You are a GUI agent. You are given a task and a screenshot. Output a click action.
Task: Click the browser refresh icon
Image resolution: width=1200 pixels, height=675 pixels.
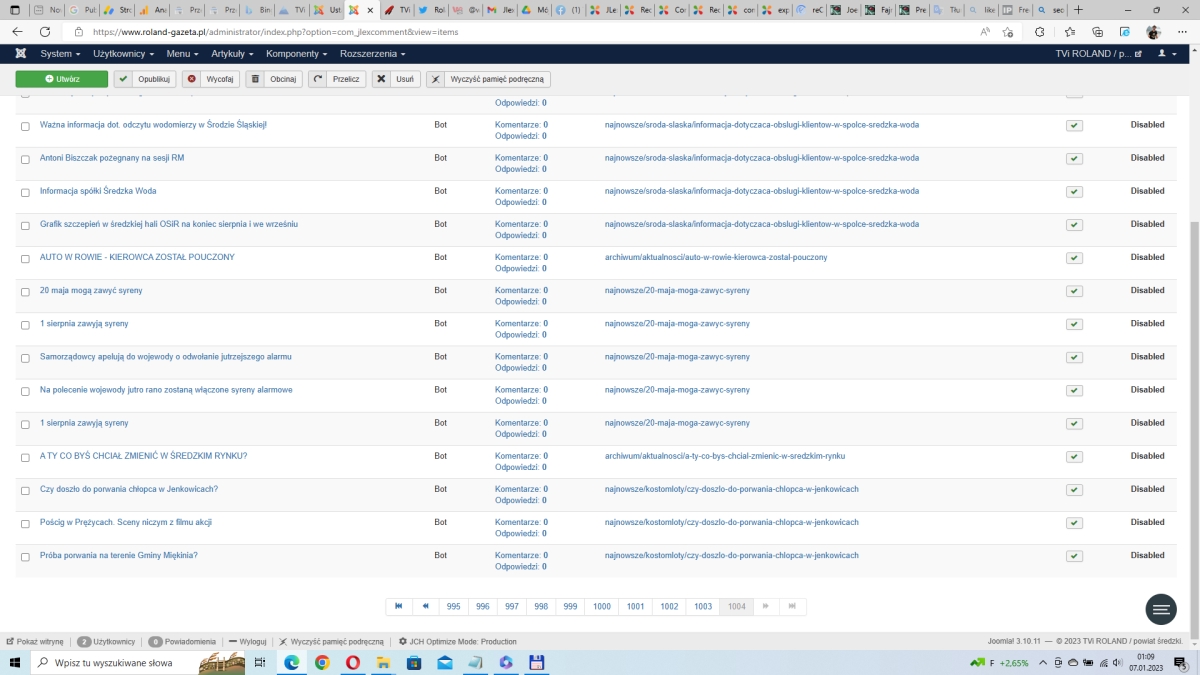pos(45,32)
